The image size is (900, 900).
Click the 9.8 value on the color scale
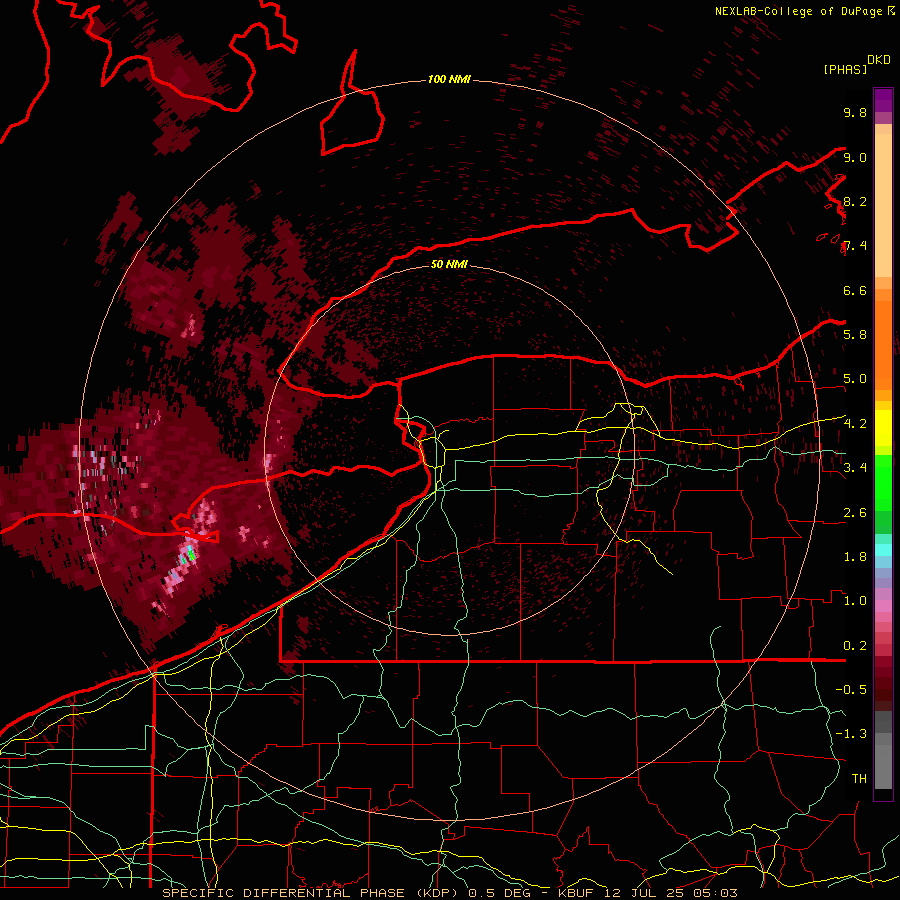click(855, 112)
